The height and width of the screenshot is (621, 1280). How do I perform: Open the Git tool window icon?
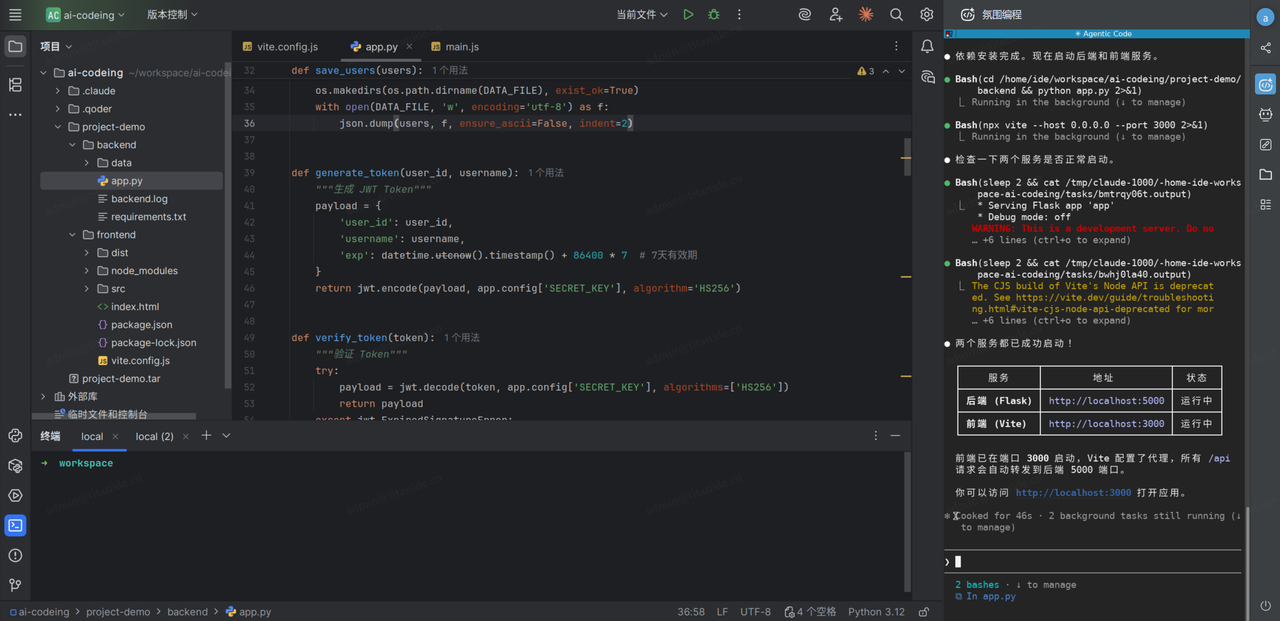15,585
